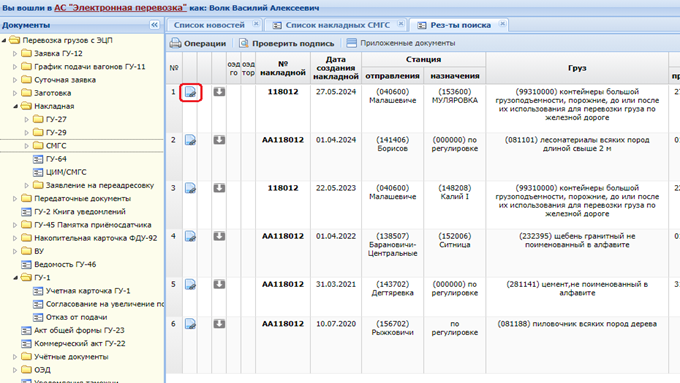Expand the Суточная заявка folder
The height and width of the screenshot is (383, 680).
click(15, 80)
